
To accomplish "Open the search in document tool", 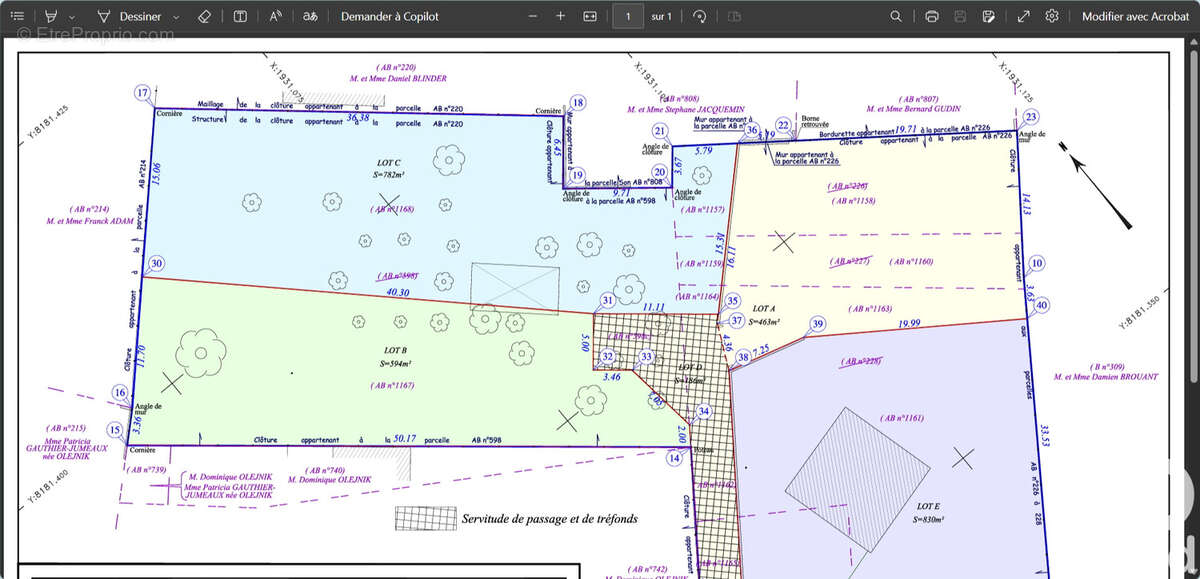I will (896, 17).
